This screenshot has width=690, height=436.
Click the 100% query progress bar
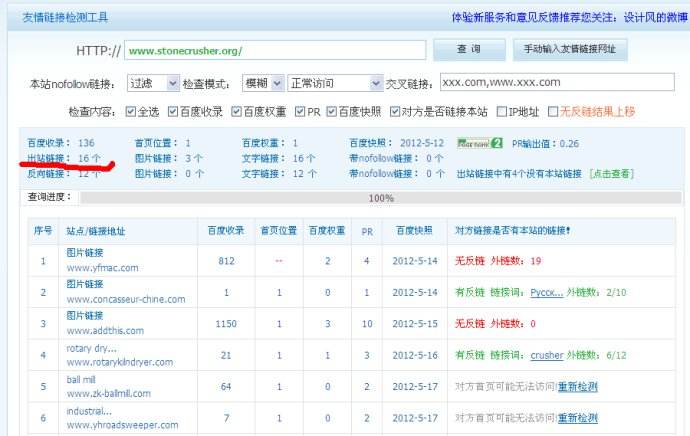pyautogui.click(x=380, y=198)
